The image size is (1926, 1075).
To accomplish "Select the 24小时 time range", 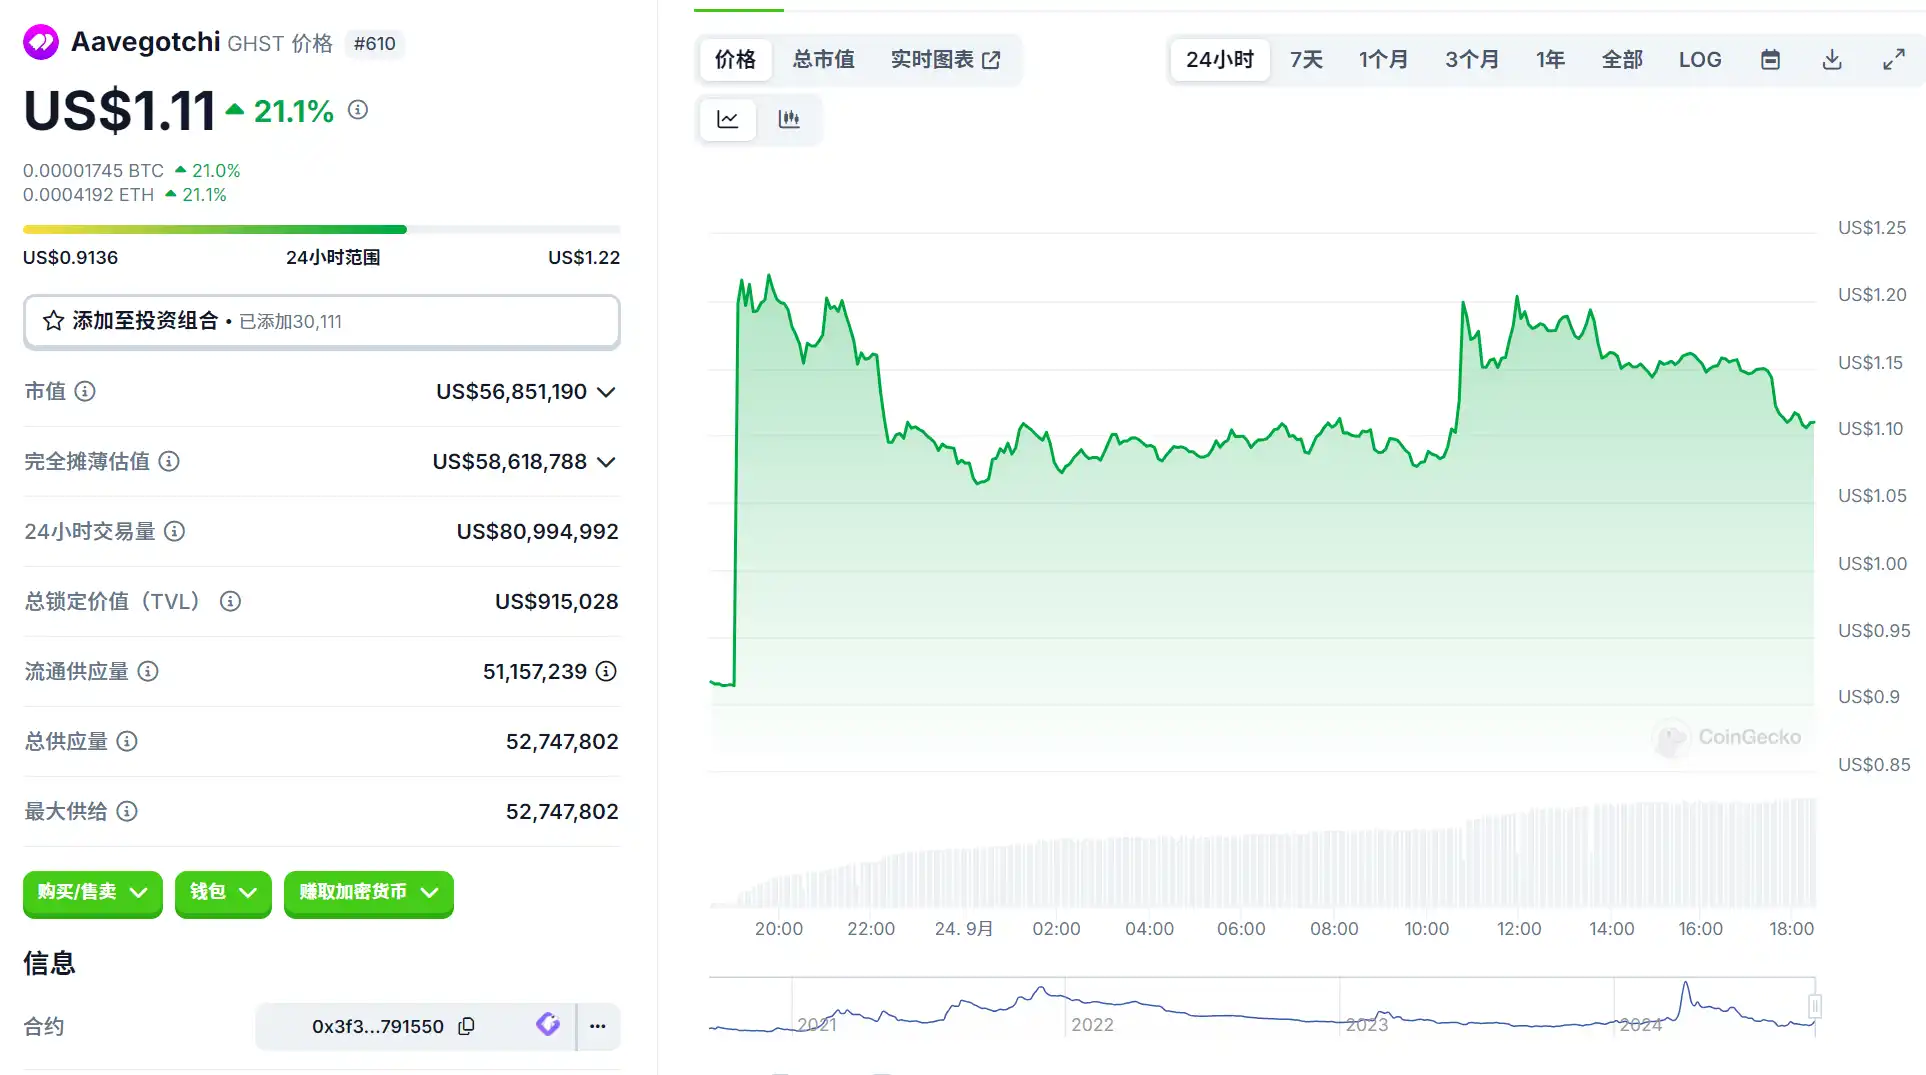I will click(x=1220, y=60).
